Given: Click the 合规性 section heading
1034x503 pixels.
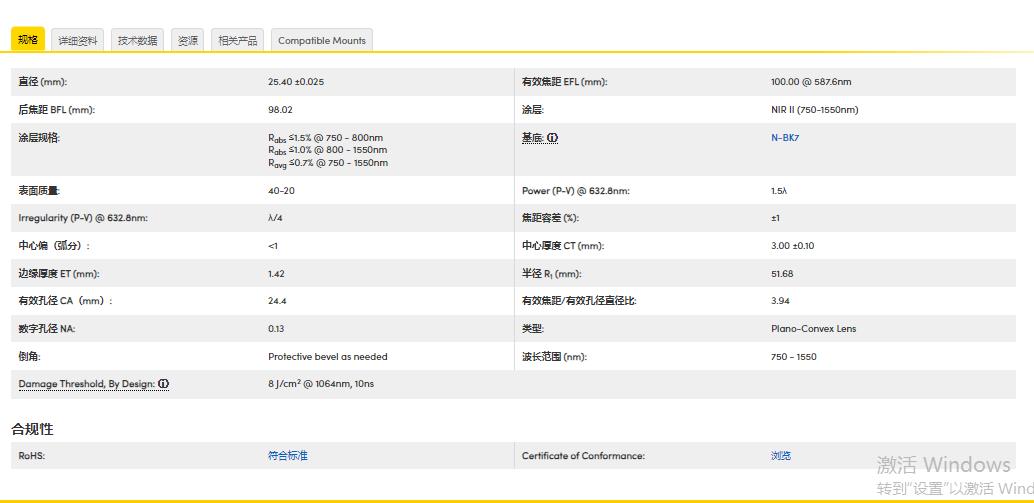Looking at the screenshot, I should coord(32,429).
